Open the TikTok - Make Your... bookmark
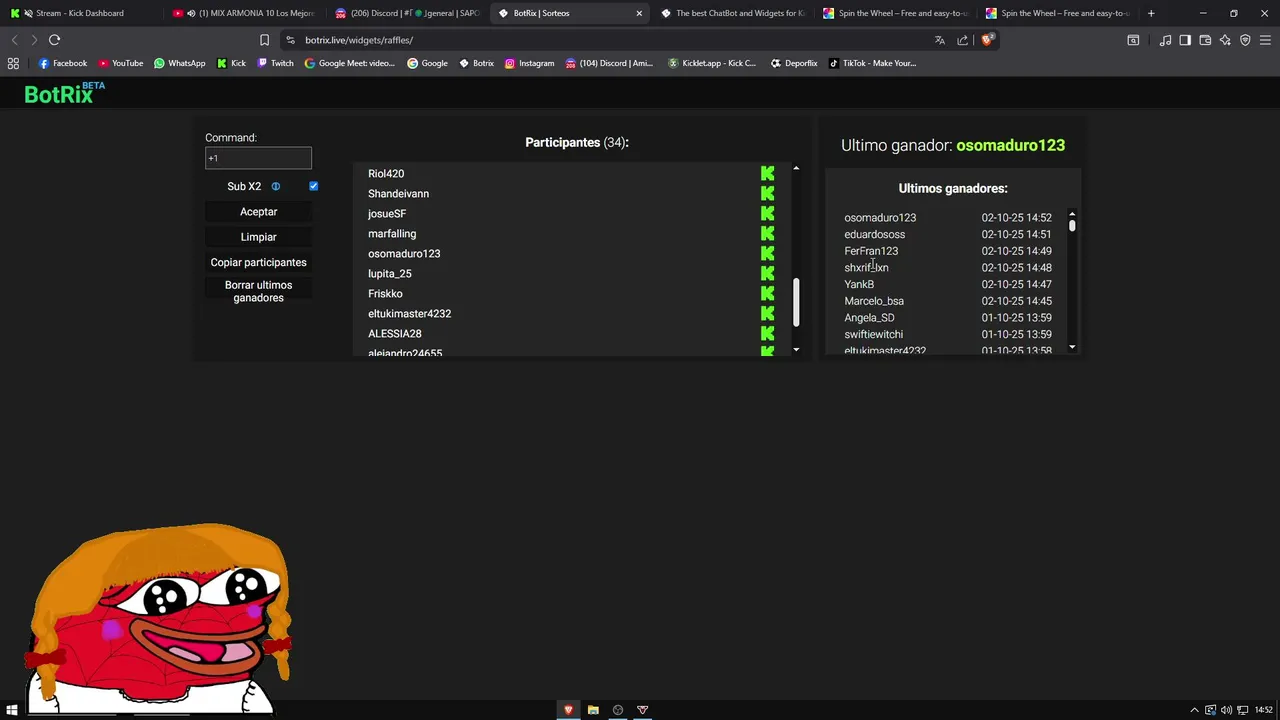Screen dimensions: 1280x720 tap(873, 63)
